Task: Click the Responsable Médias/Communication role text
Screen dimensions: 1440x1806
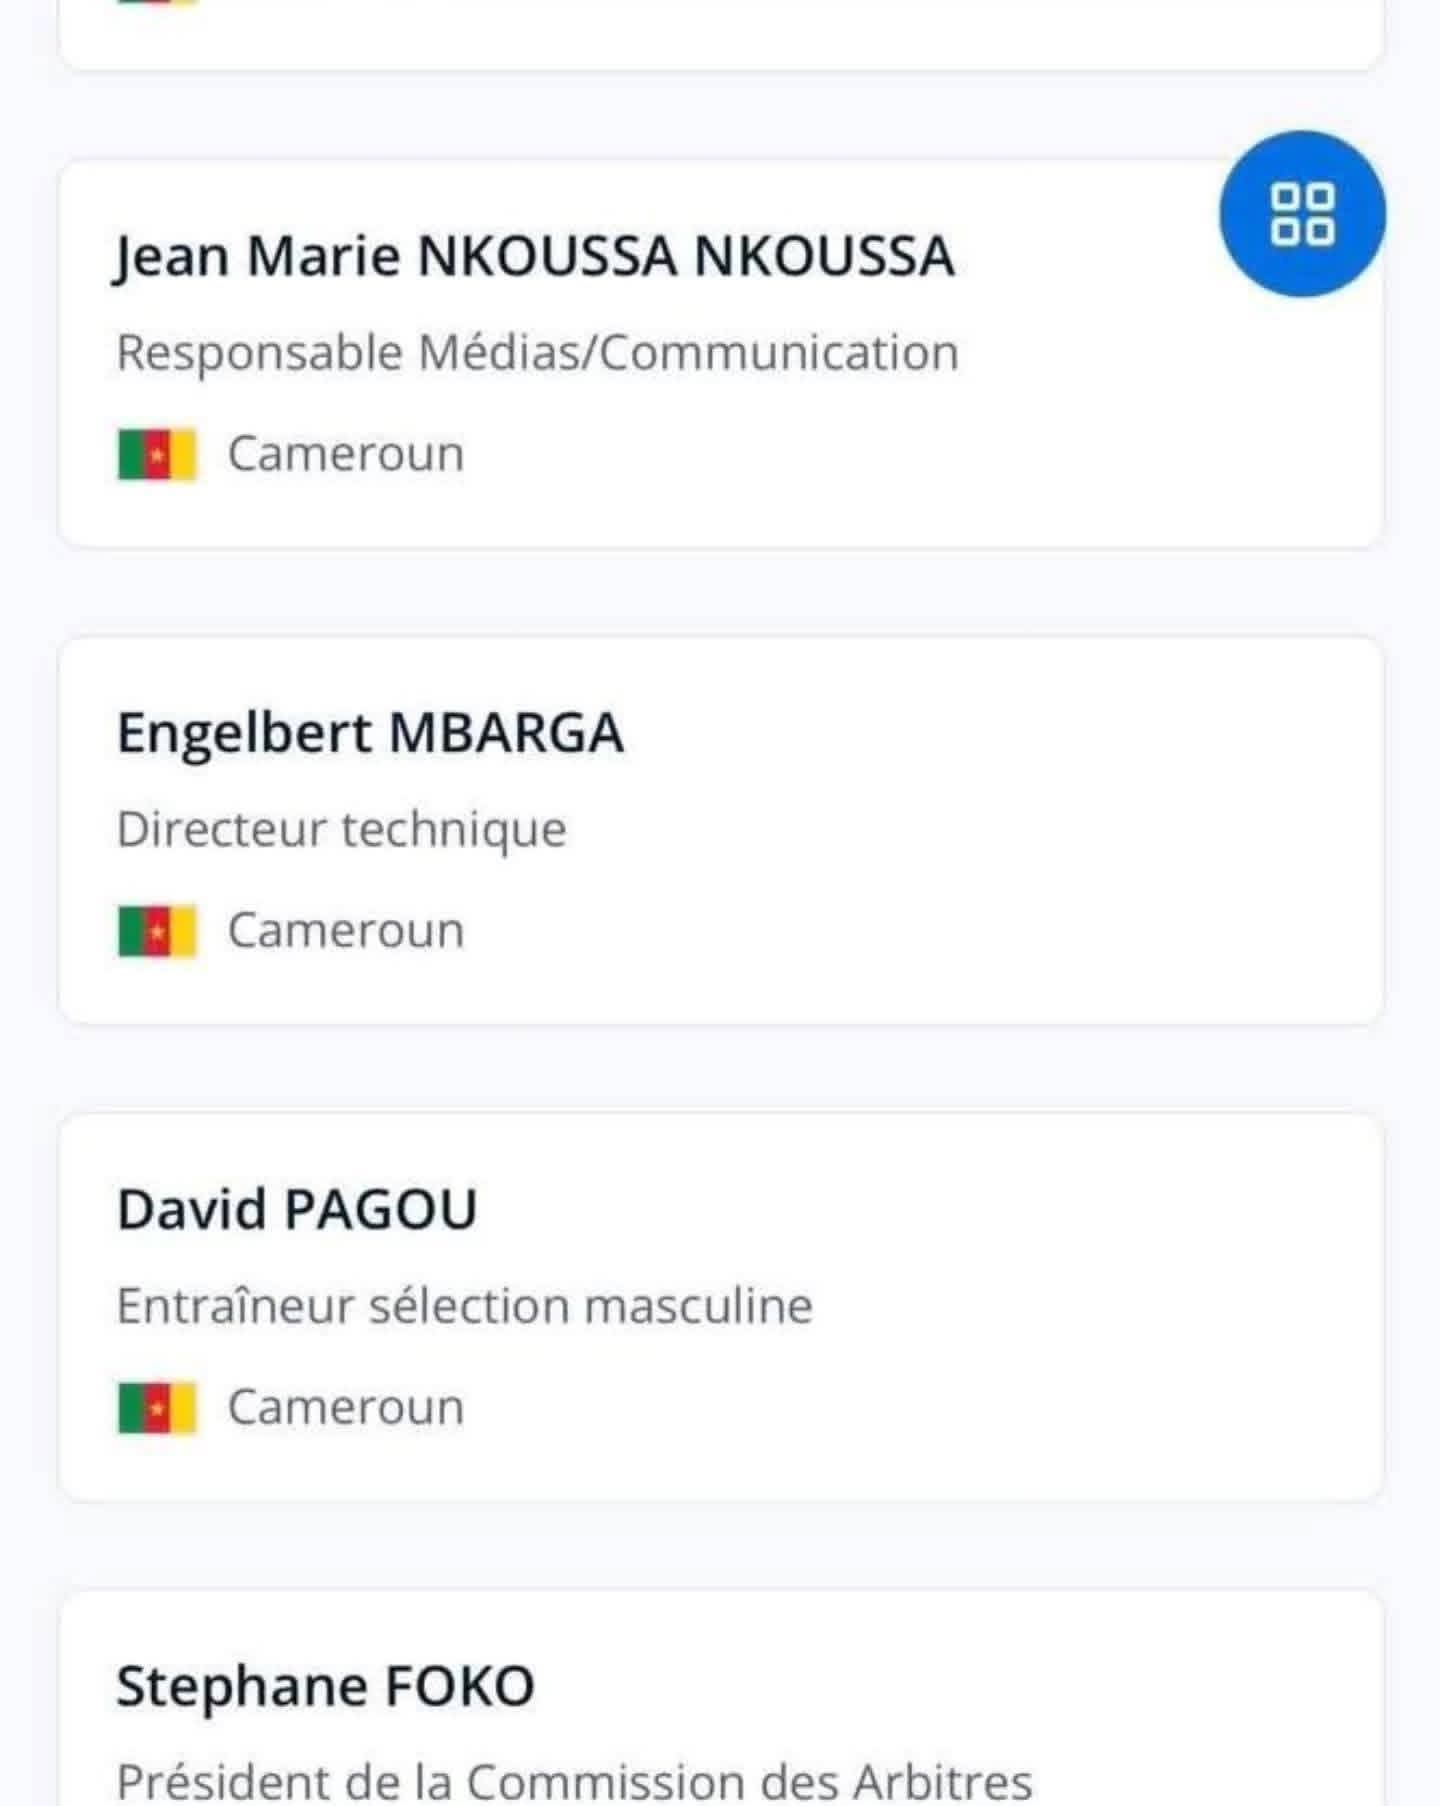Action: coord(537,353)
